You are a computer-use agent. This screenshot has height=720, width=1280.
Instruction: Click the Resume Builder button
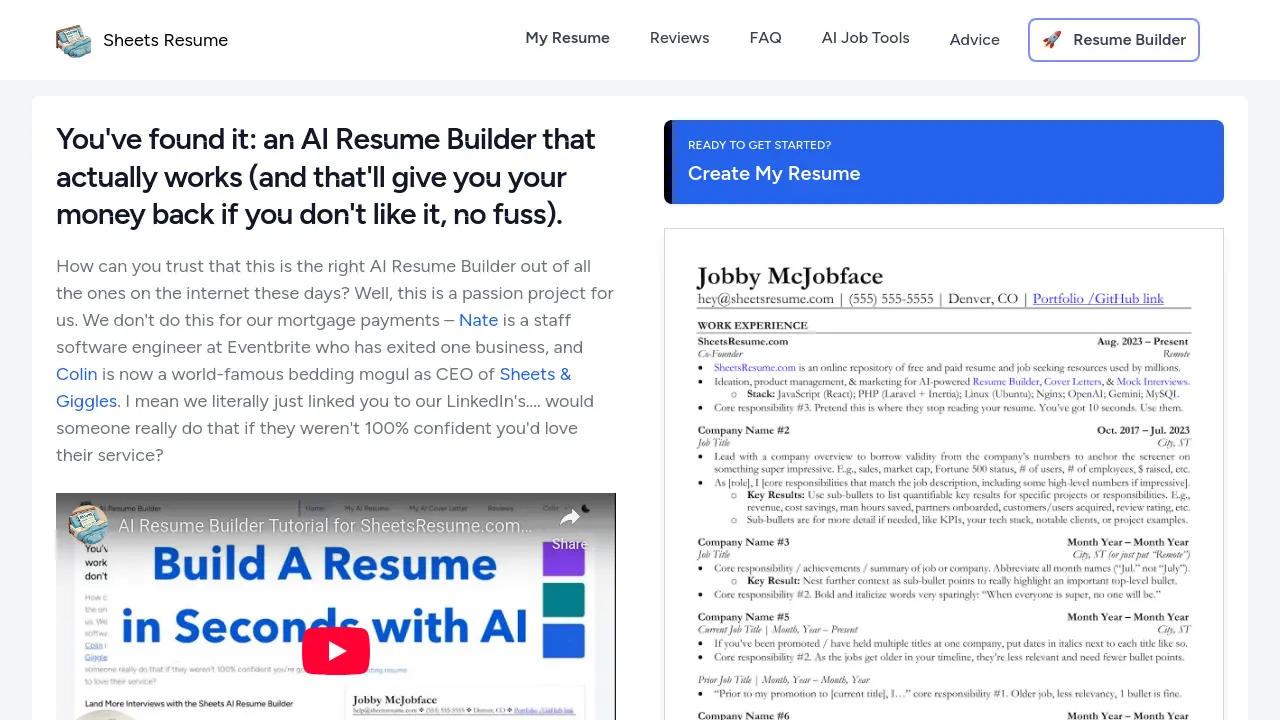pyautogui.click(x=1113, y=40)
